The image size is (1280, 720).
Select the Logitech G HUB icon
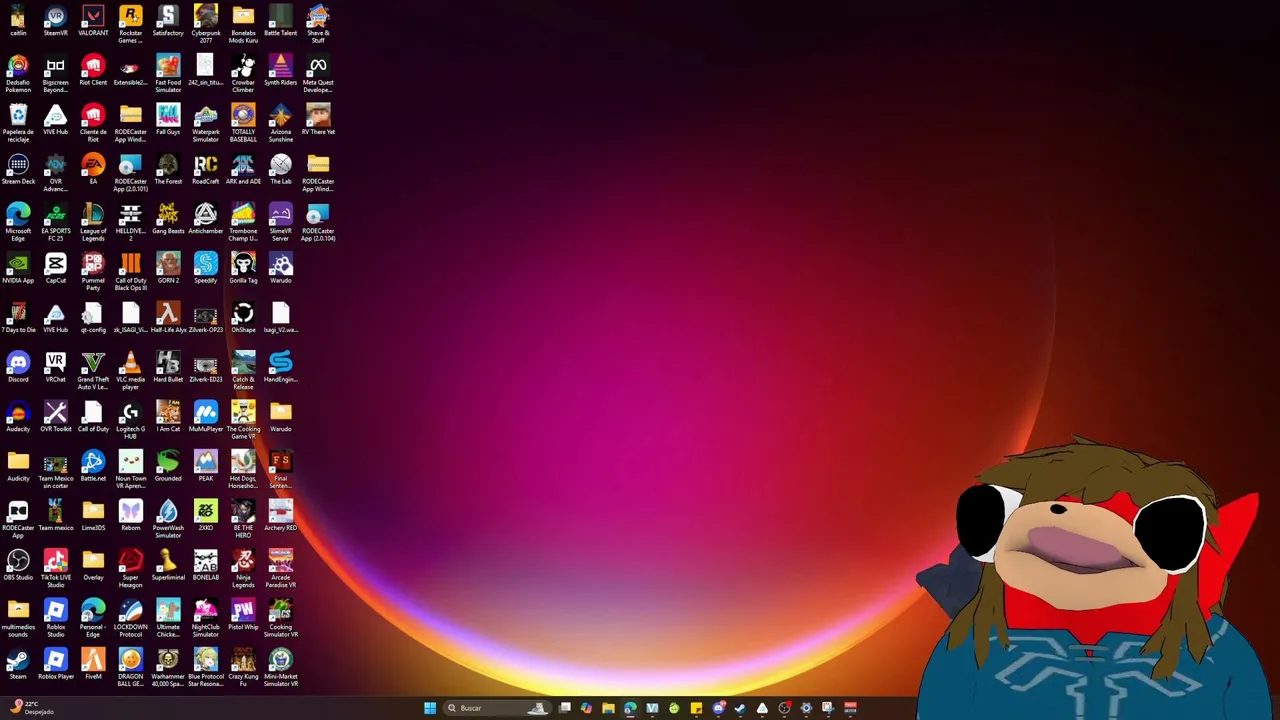click(x=130, y=420)
